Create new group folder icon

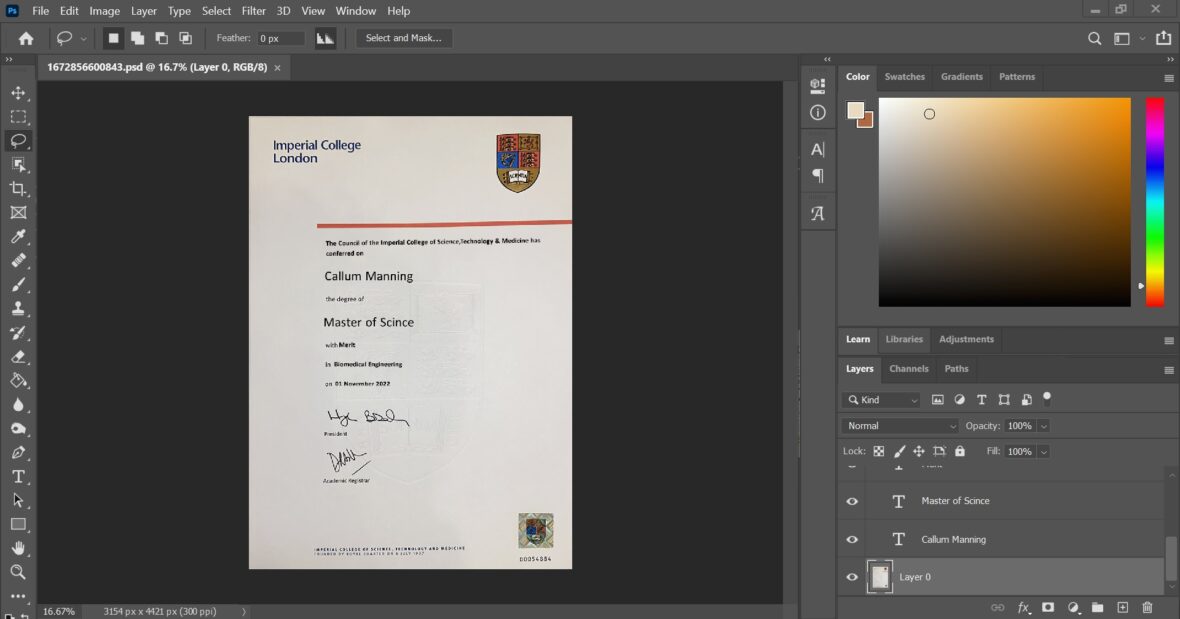(x=1097, y=608)
